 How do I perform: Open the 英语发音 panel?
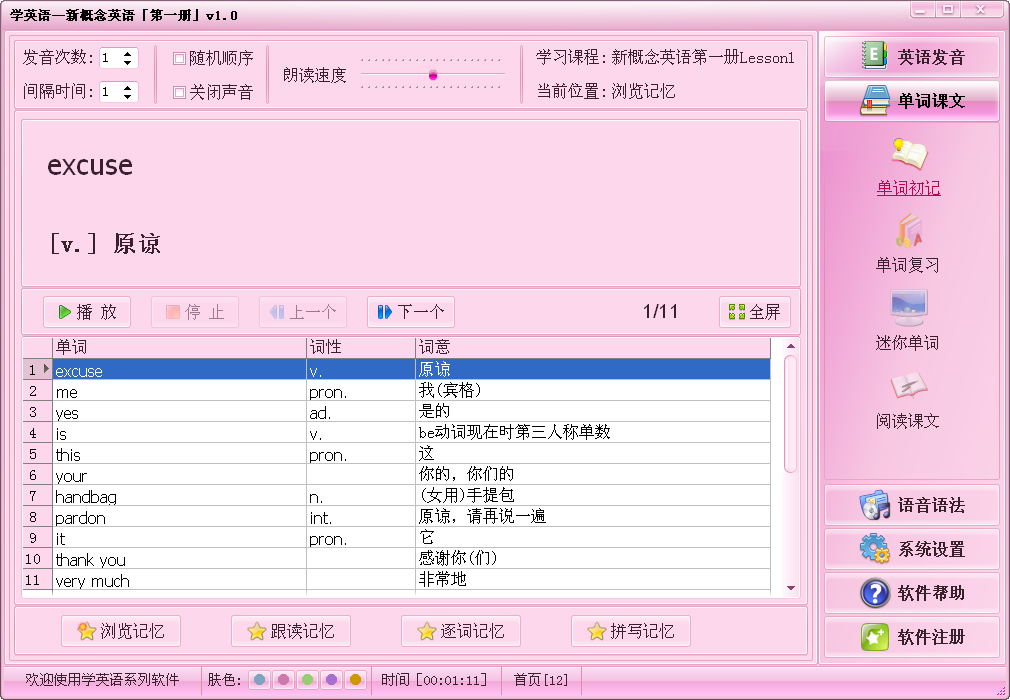tap(911, 57)
